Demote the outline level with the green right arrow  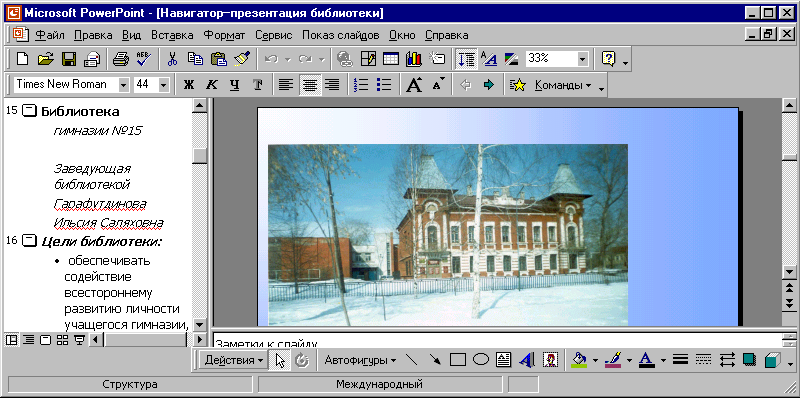point(489,85)
